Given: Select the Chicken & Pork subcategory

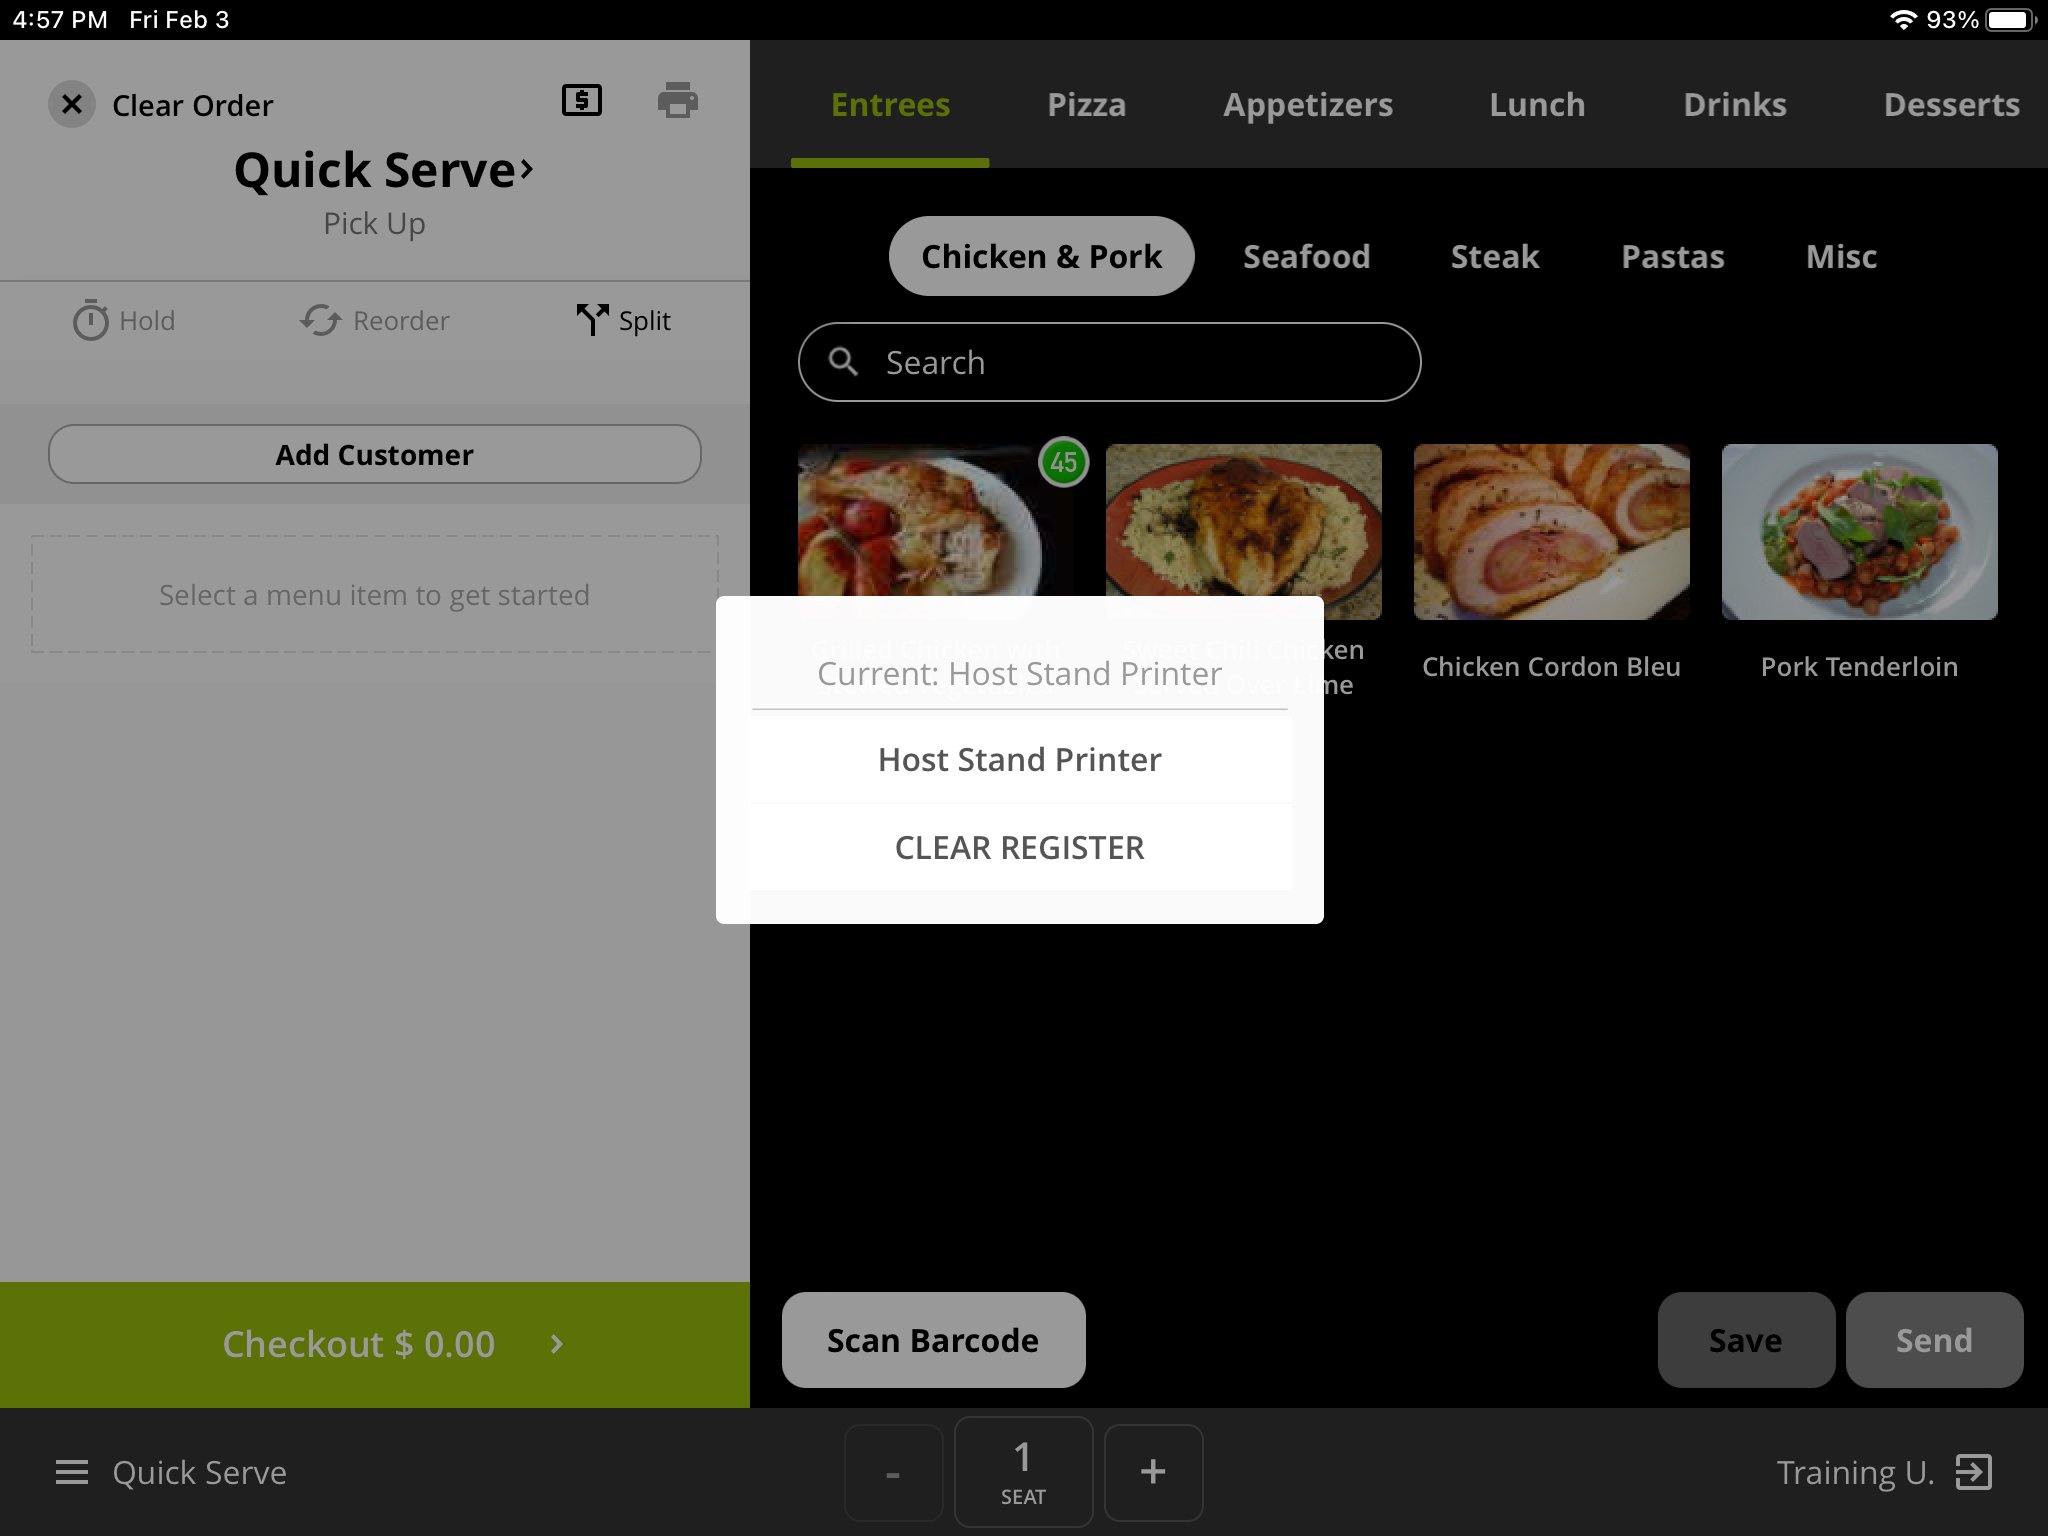Looking at the screenshot, I should point(1041,256).
